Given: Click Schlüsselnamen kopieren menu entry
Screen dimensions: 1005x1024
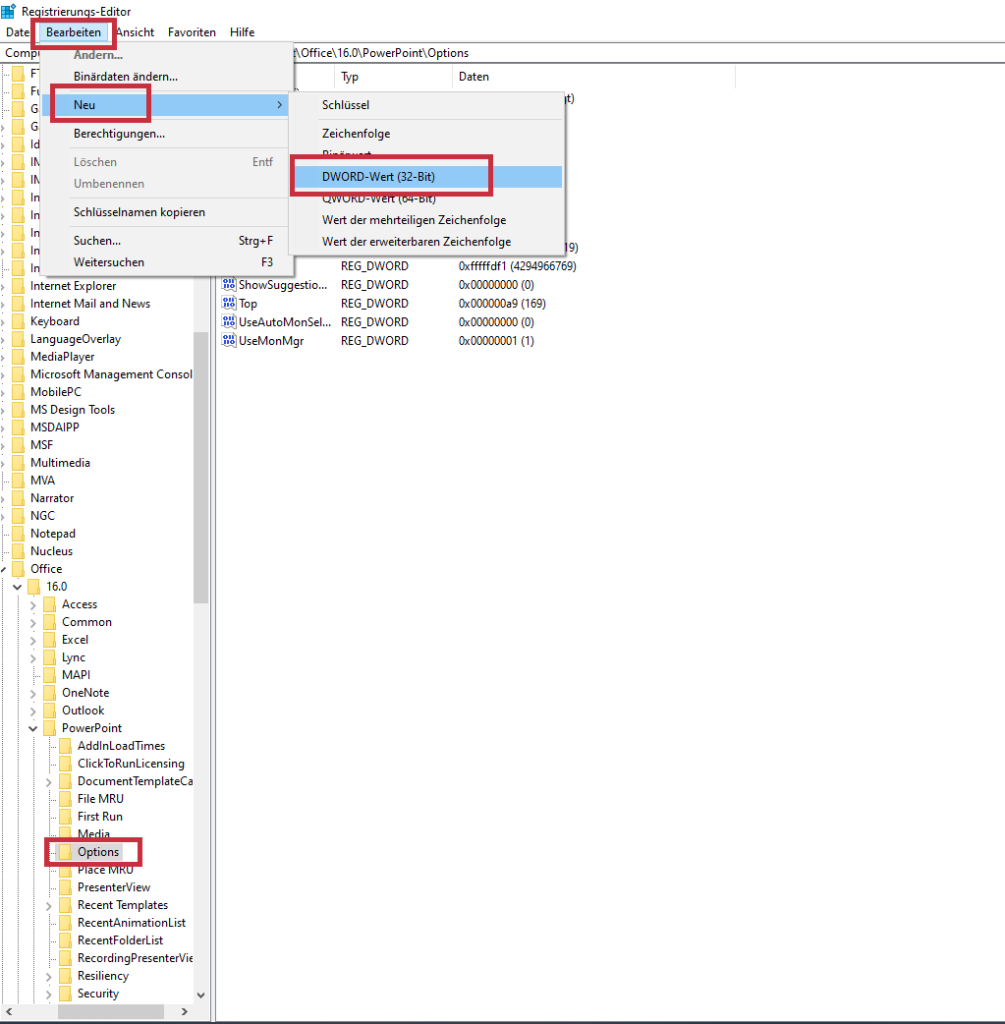Looking at the screenshot, I should click(x=139, y=212).
